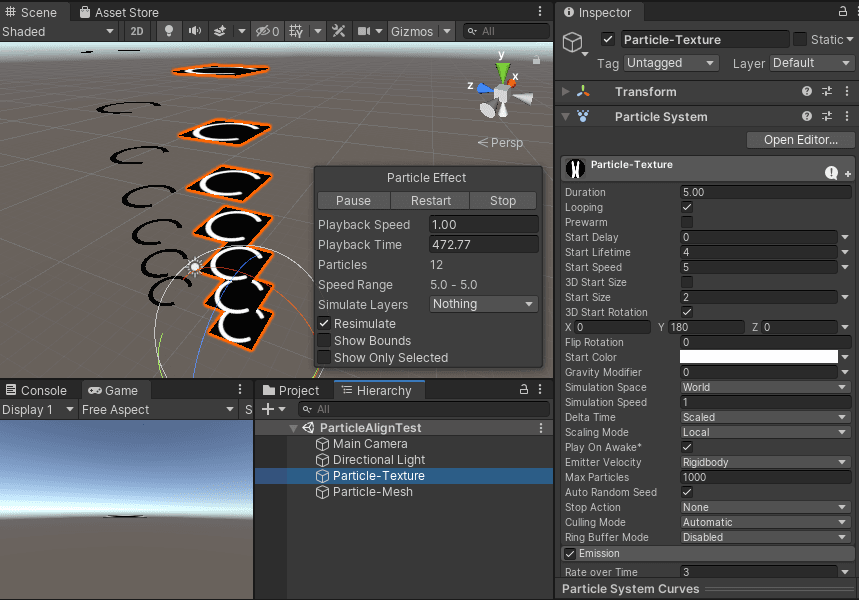Disable the Looping checkbox
Viewport: 859px width, 600px height.
(x=686, y=207)
